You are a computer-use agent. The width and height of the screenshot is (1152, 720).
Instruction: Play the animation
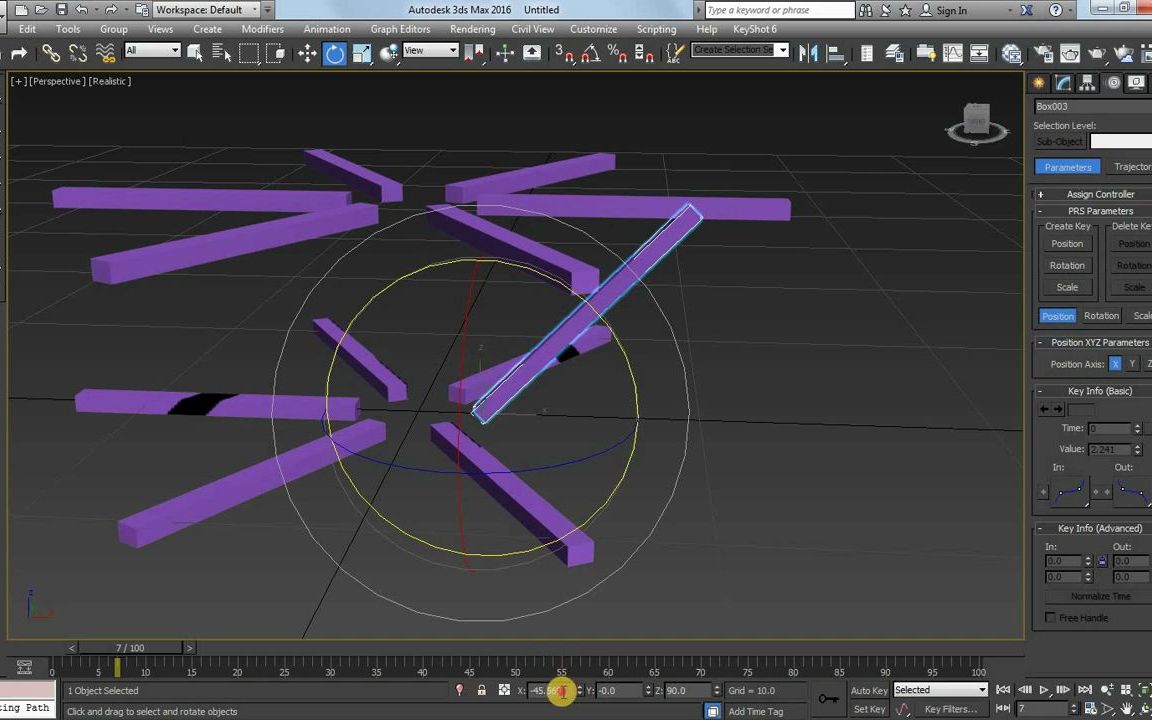[1044, 690]
